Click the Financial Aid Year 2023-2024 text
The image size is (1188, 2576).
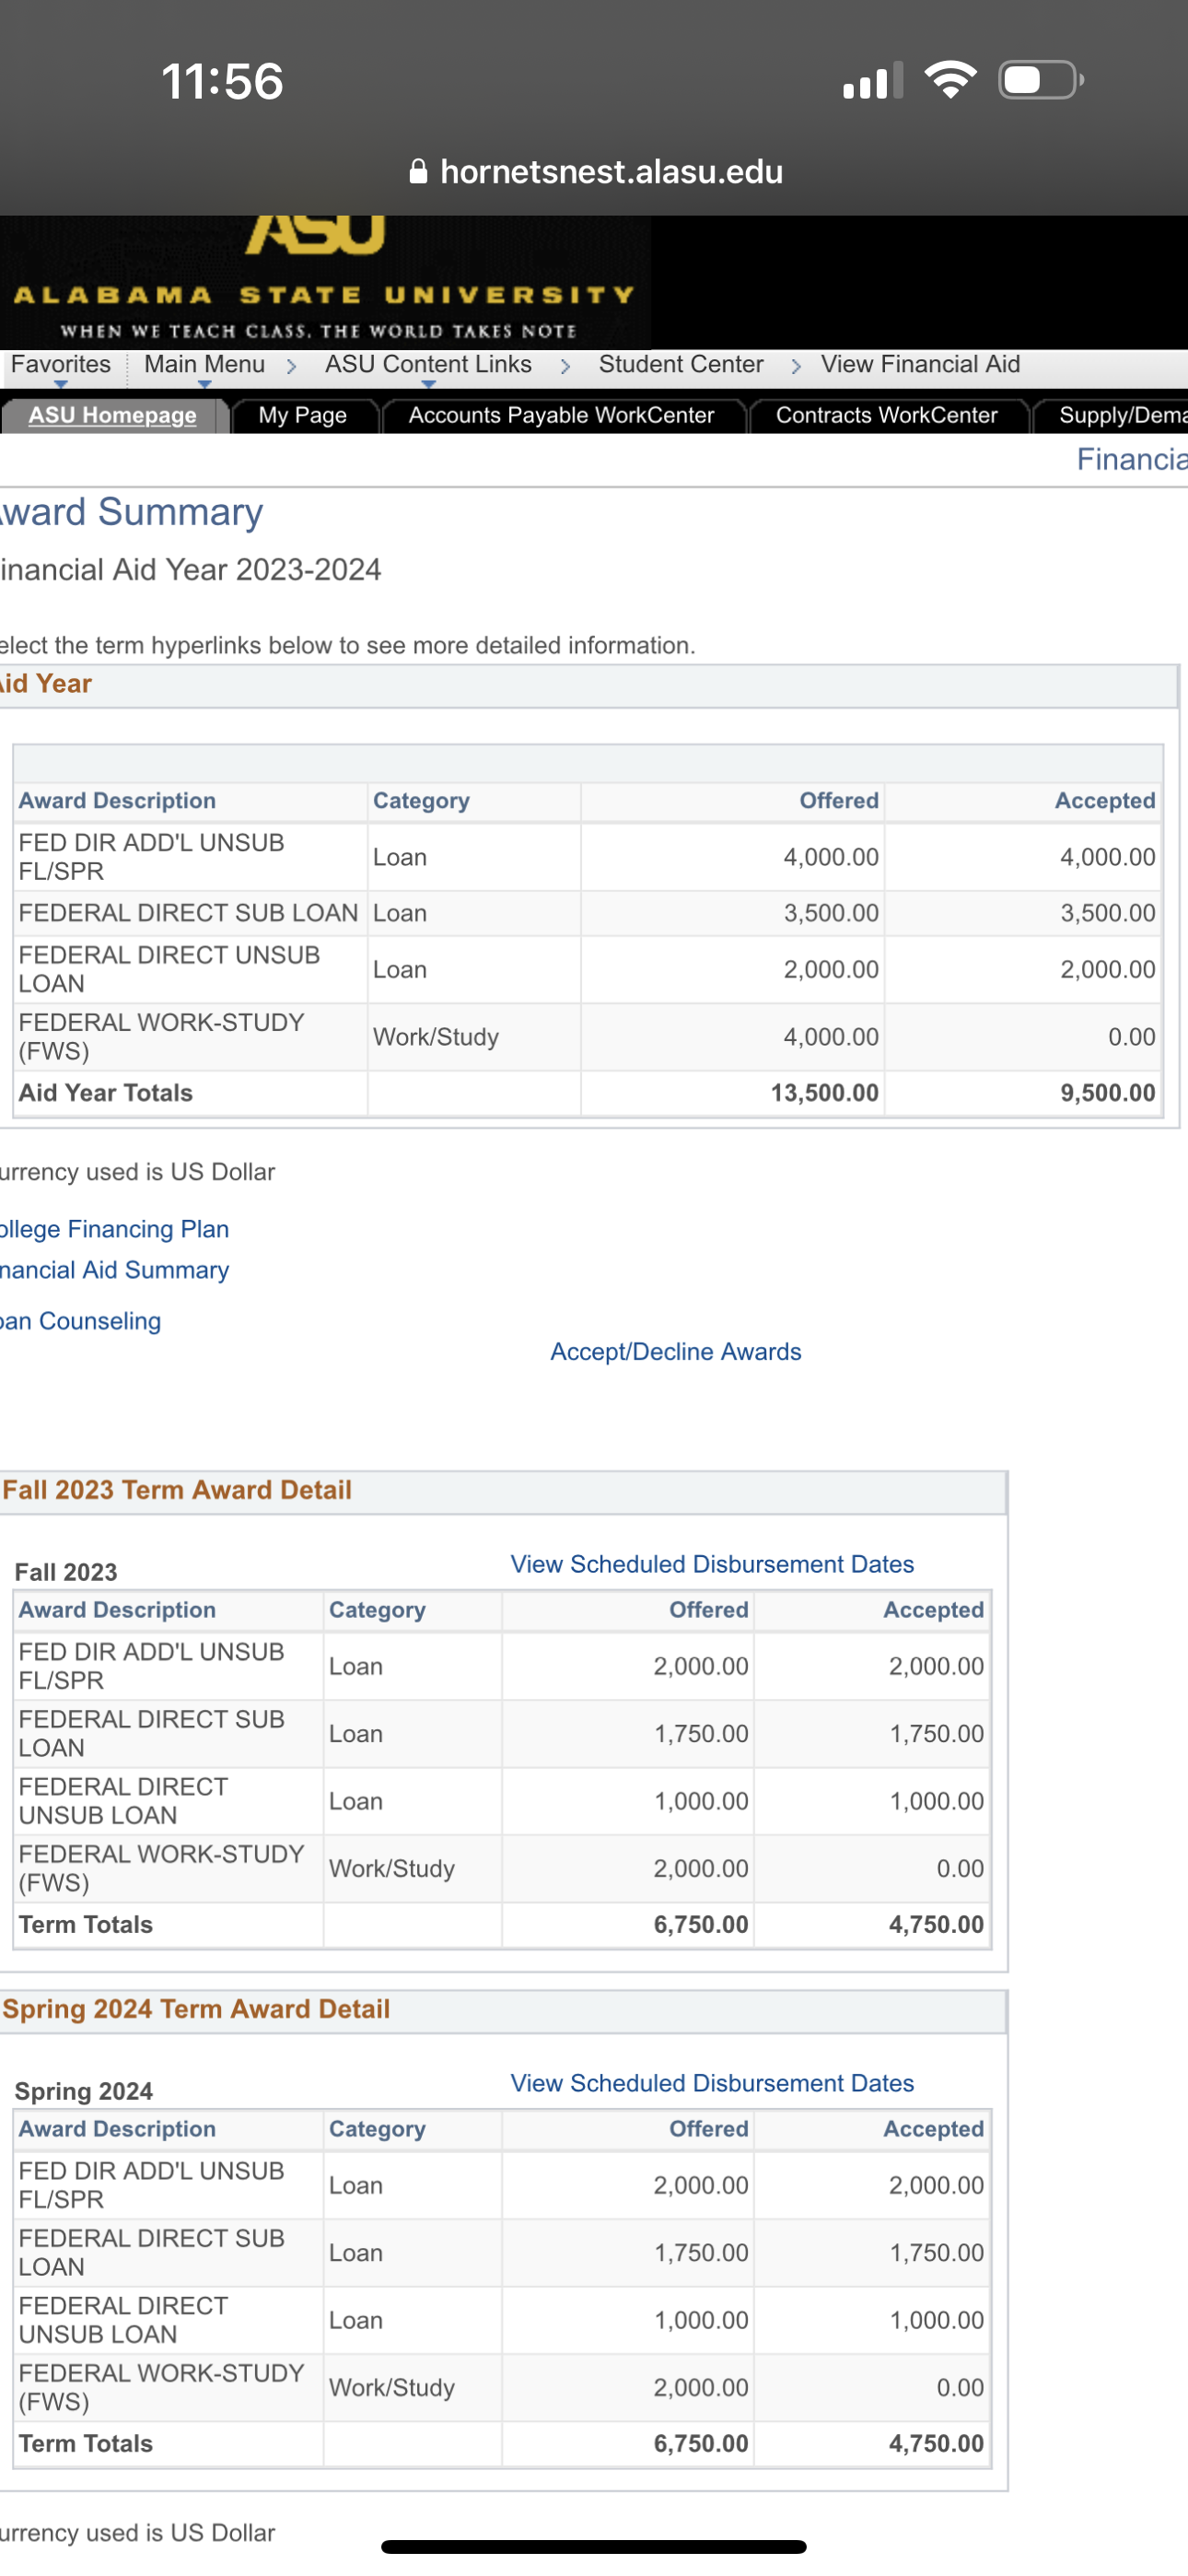pos(190,569)
